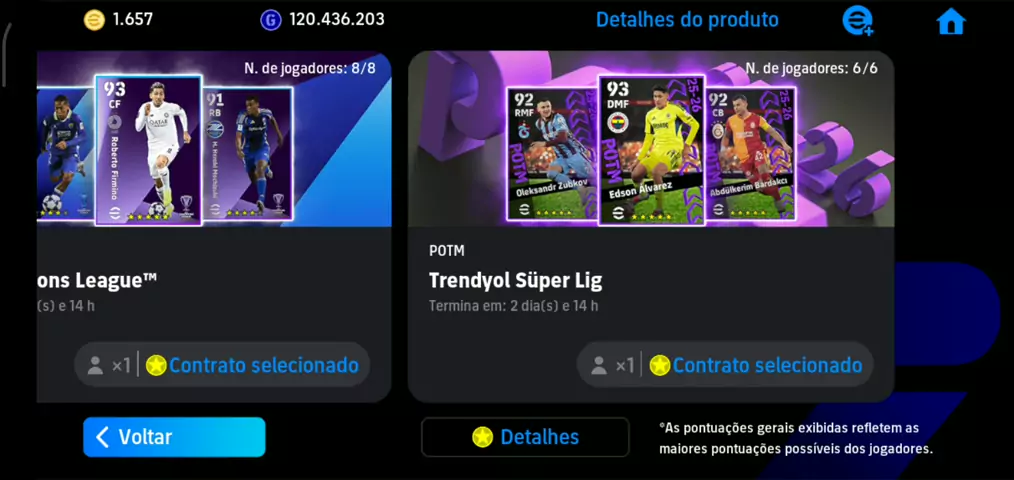
Task: Open the Abdülkerim Bardakcı player card
Action: pos(751,154)
